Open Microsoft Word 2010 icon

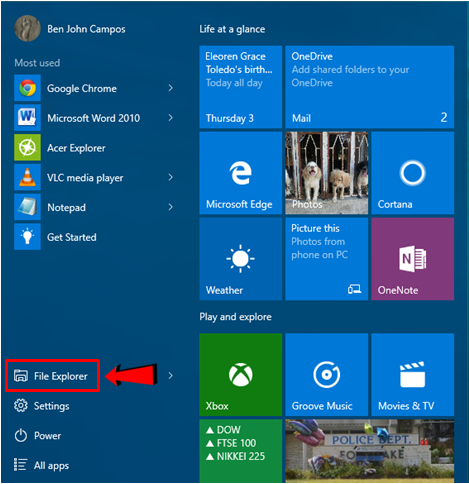[x=27, y=118]
